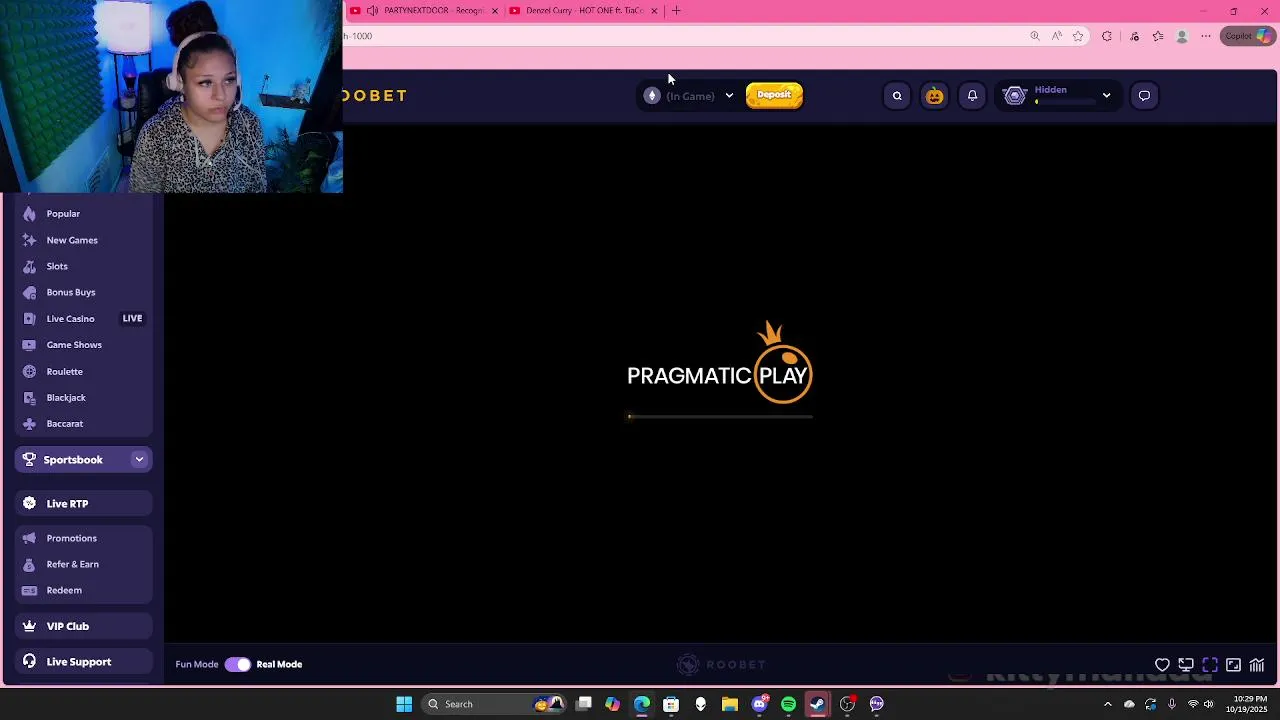Click the yellow Deposit button
The image size is (1280, 720).
(774, 95)
